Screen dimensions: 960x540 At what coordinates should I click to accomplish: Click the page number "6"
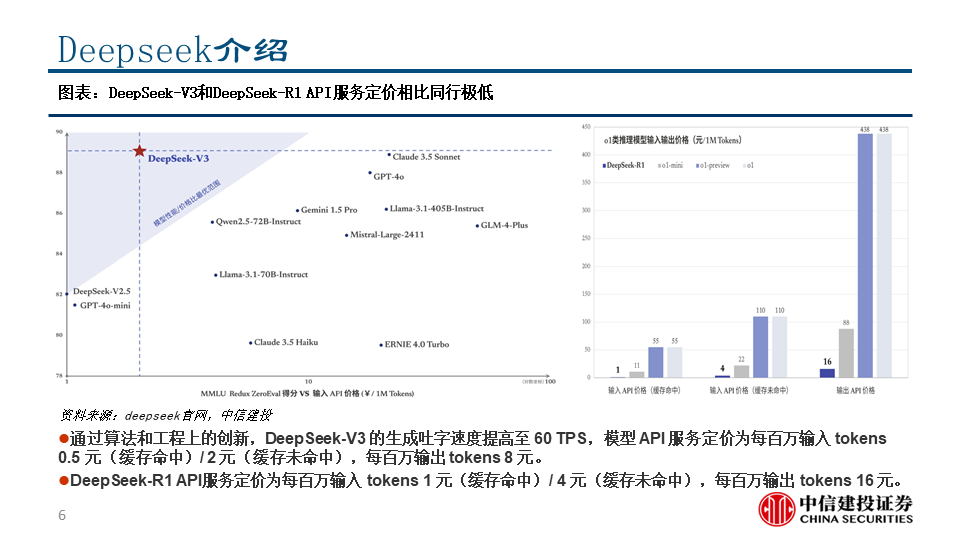pos(62,515)
